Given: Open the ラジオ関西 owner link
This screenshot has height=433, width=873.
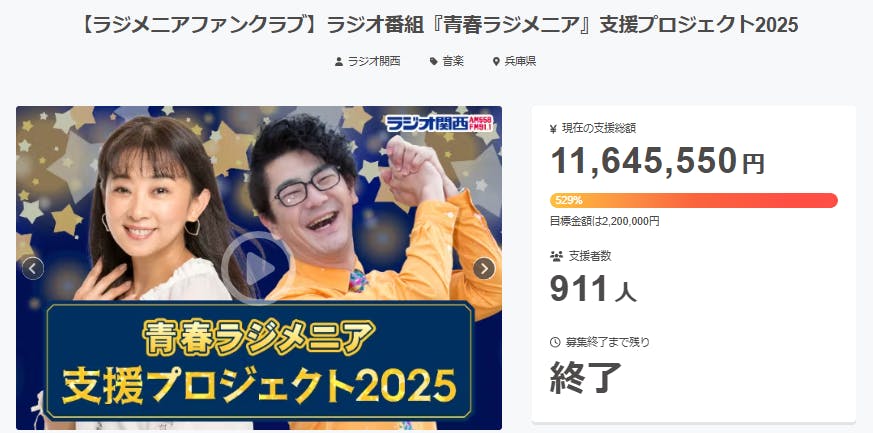Looking at the screenshot, I should tap(374, 62).
